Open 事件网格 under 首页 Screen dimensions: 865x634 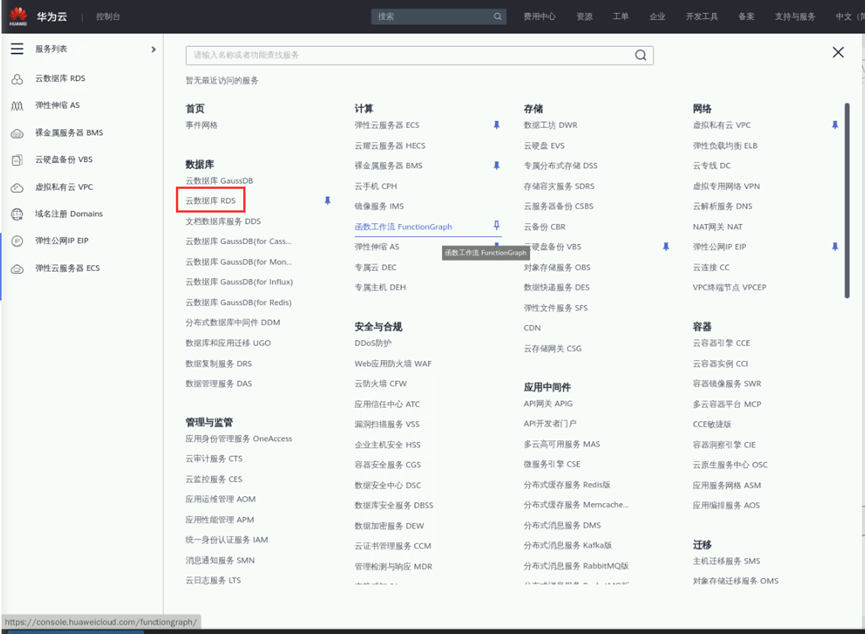[x=201, y=125]
